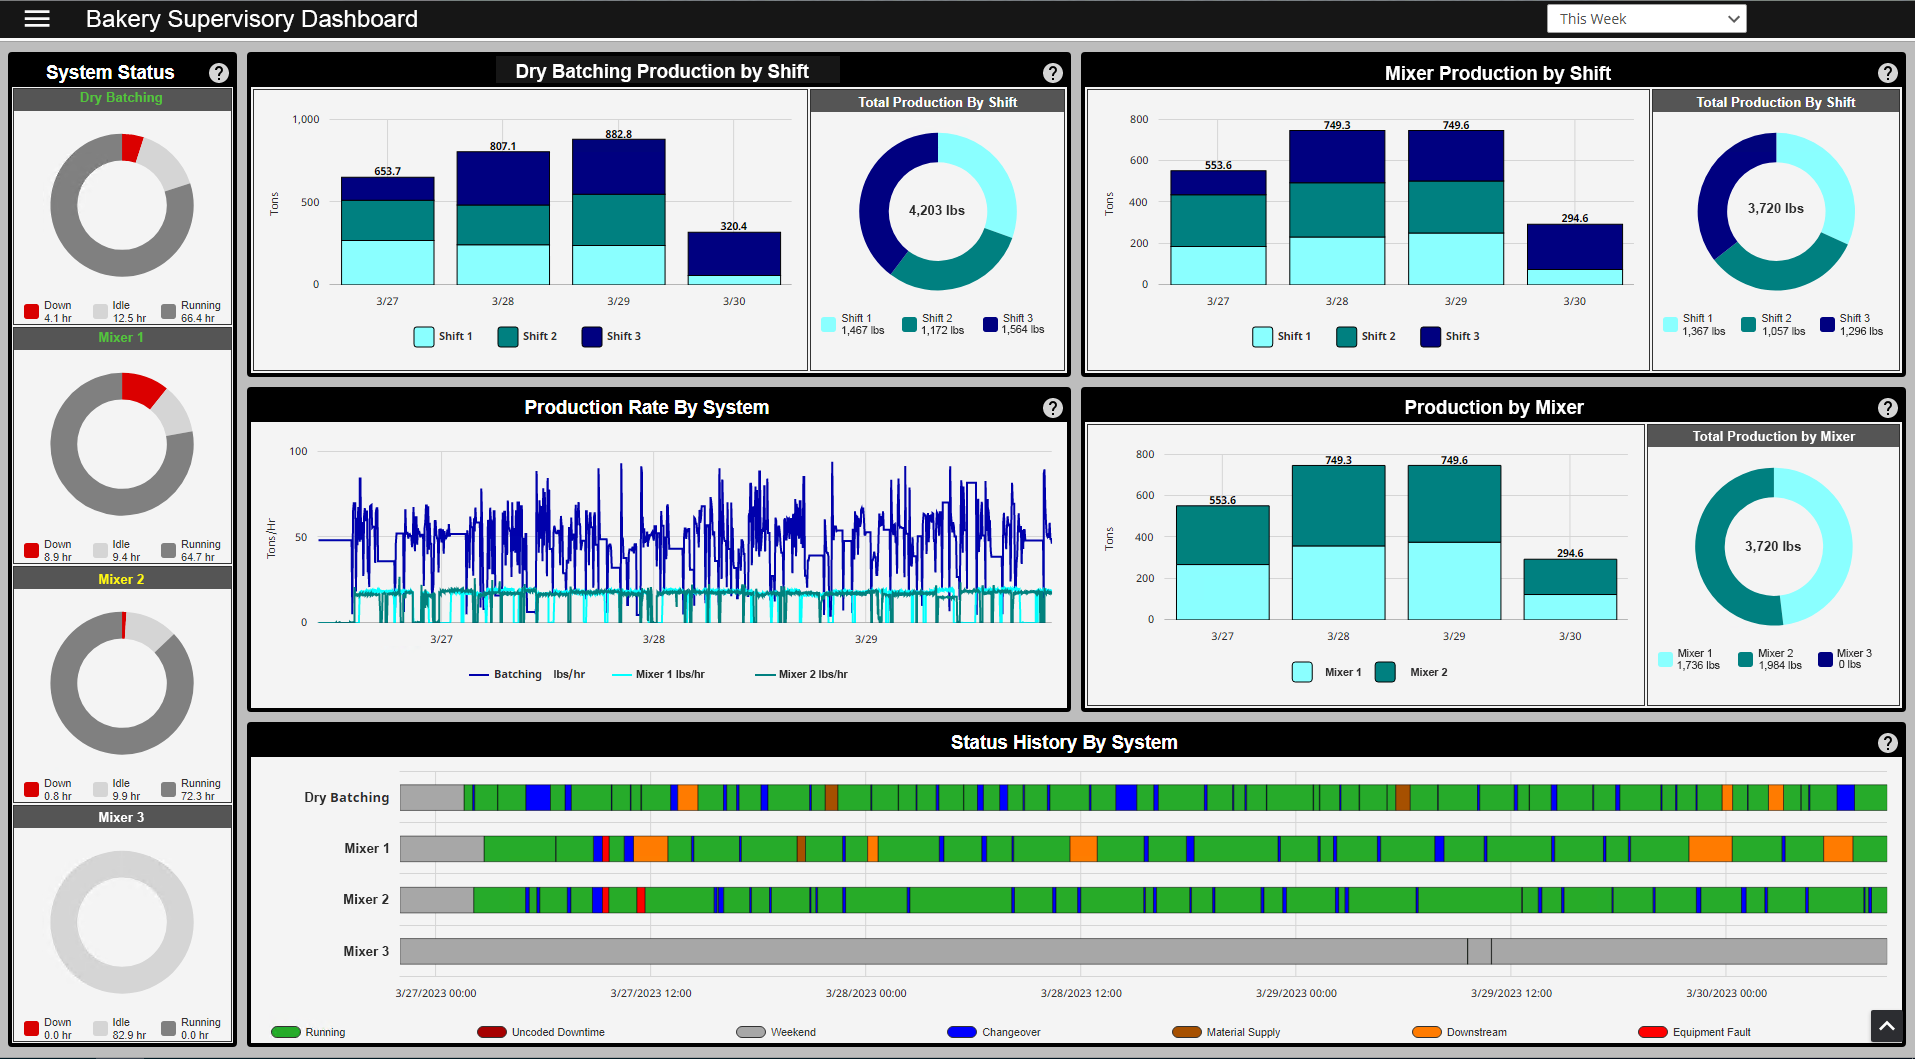Select the Mixer 3 status header
The height and width of the screenshot is (1059, 1915).
point(122,817)
